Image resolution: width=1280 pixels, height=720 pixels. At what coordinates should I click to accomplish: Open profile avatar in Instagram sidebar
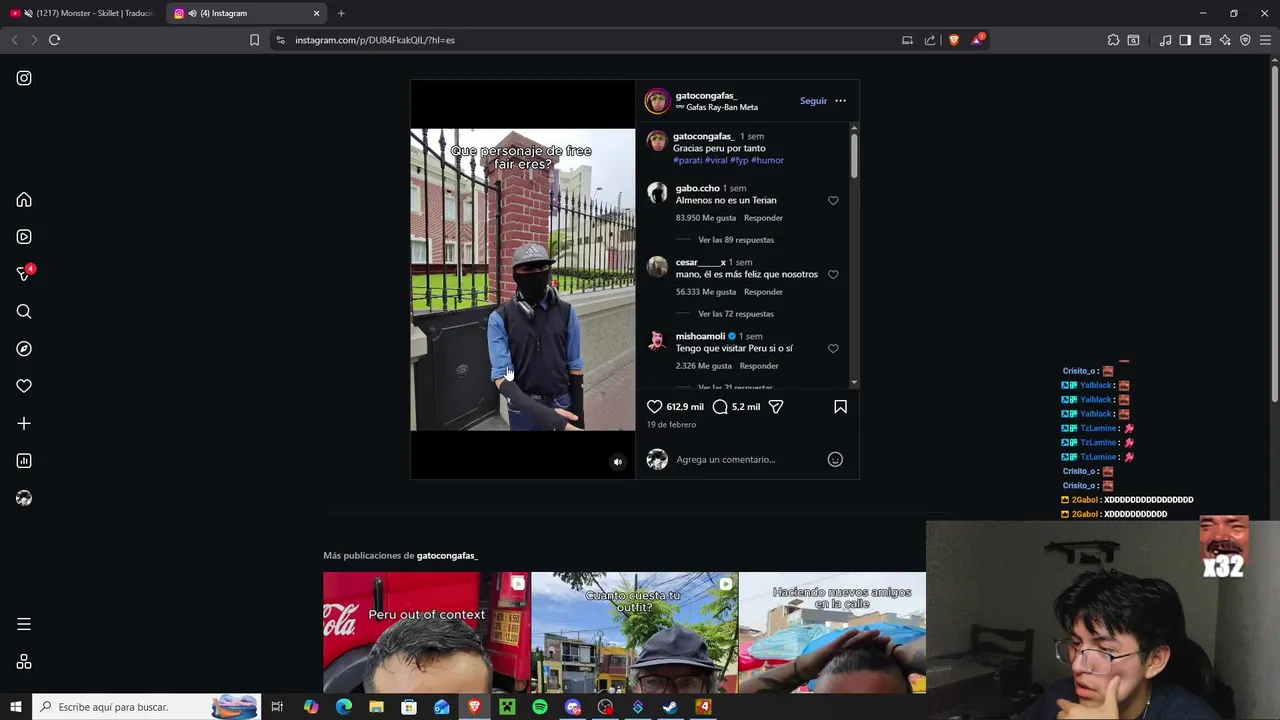click(x=24, y=498)
